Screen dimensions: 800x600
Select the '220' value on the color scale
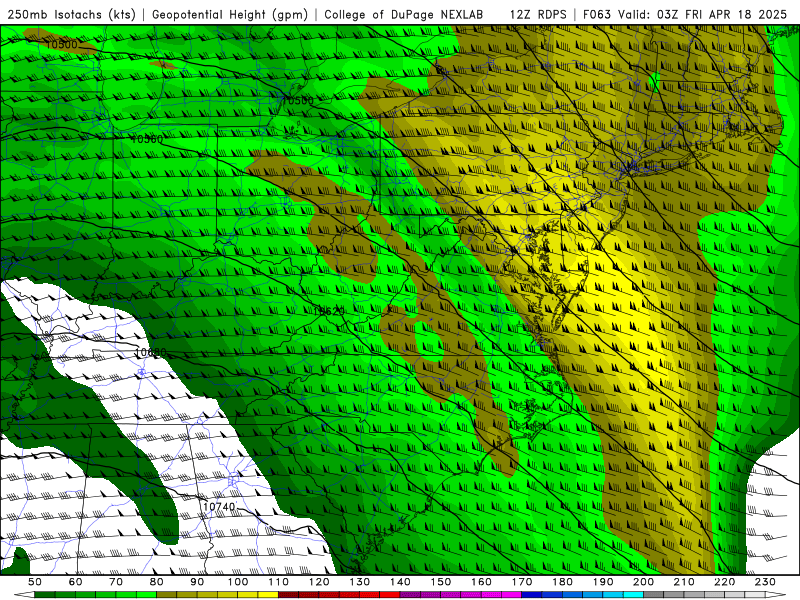pyautogui.click(x=724, y=582)
